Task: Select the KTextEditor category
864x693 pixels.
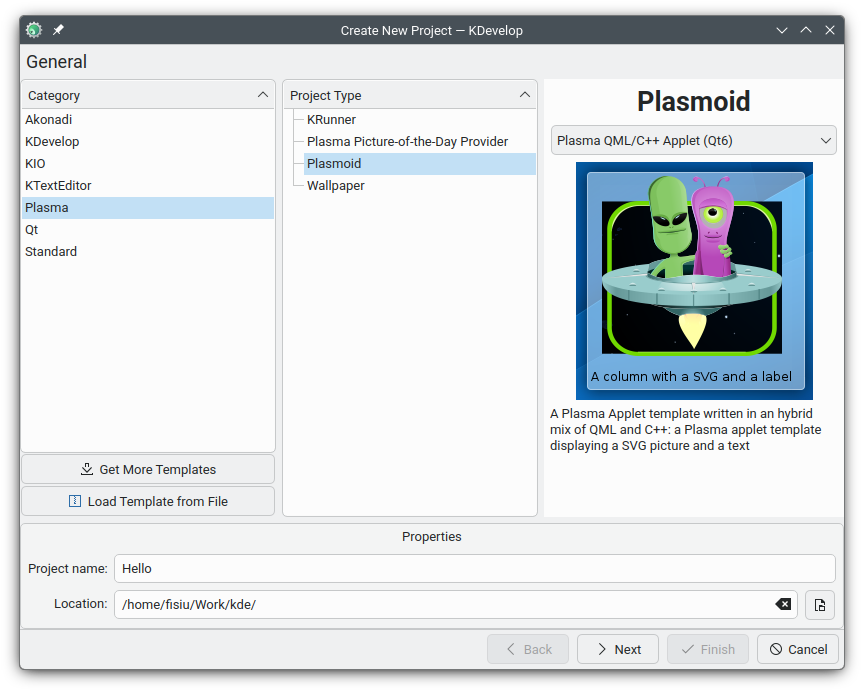Action: click(x=58, y=185)
